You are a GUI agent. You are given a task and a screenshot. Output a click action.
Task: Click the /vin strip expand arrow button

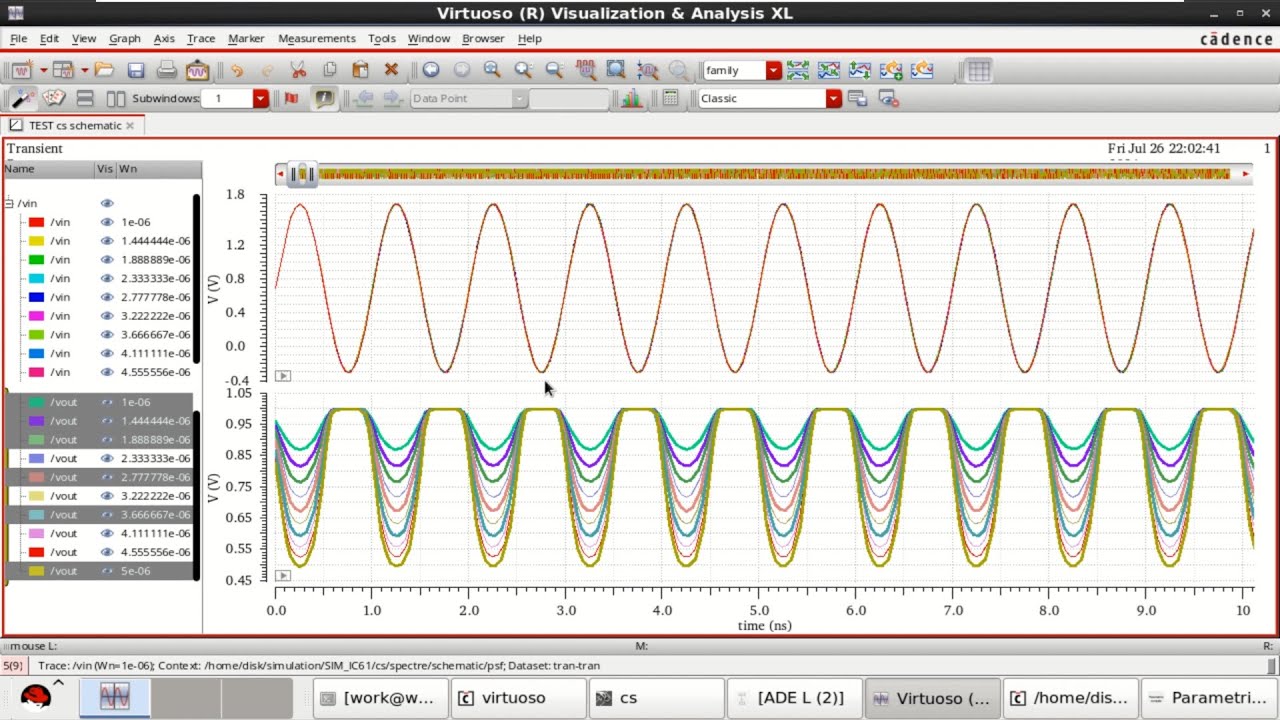283,376
